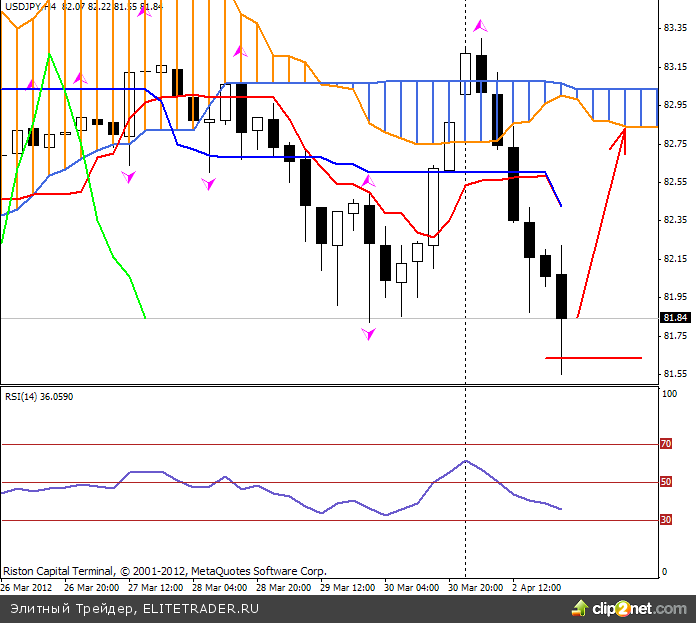Click the clip2net.com logo
This screenshot has width=696, height=623.
(629, 607)
